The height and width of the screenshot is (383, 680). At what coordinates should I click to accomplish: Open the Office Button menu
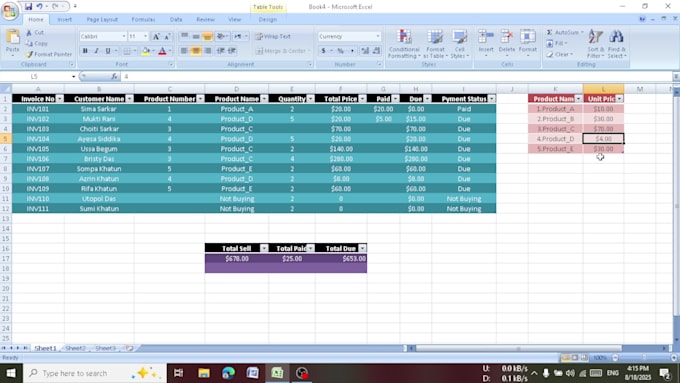pos(10,10)
